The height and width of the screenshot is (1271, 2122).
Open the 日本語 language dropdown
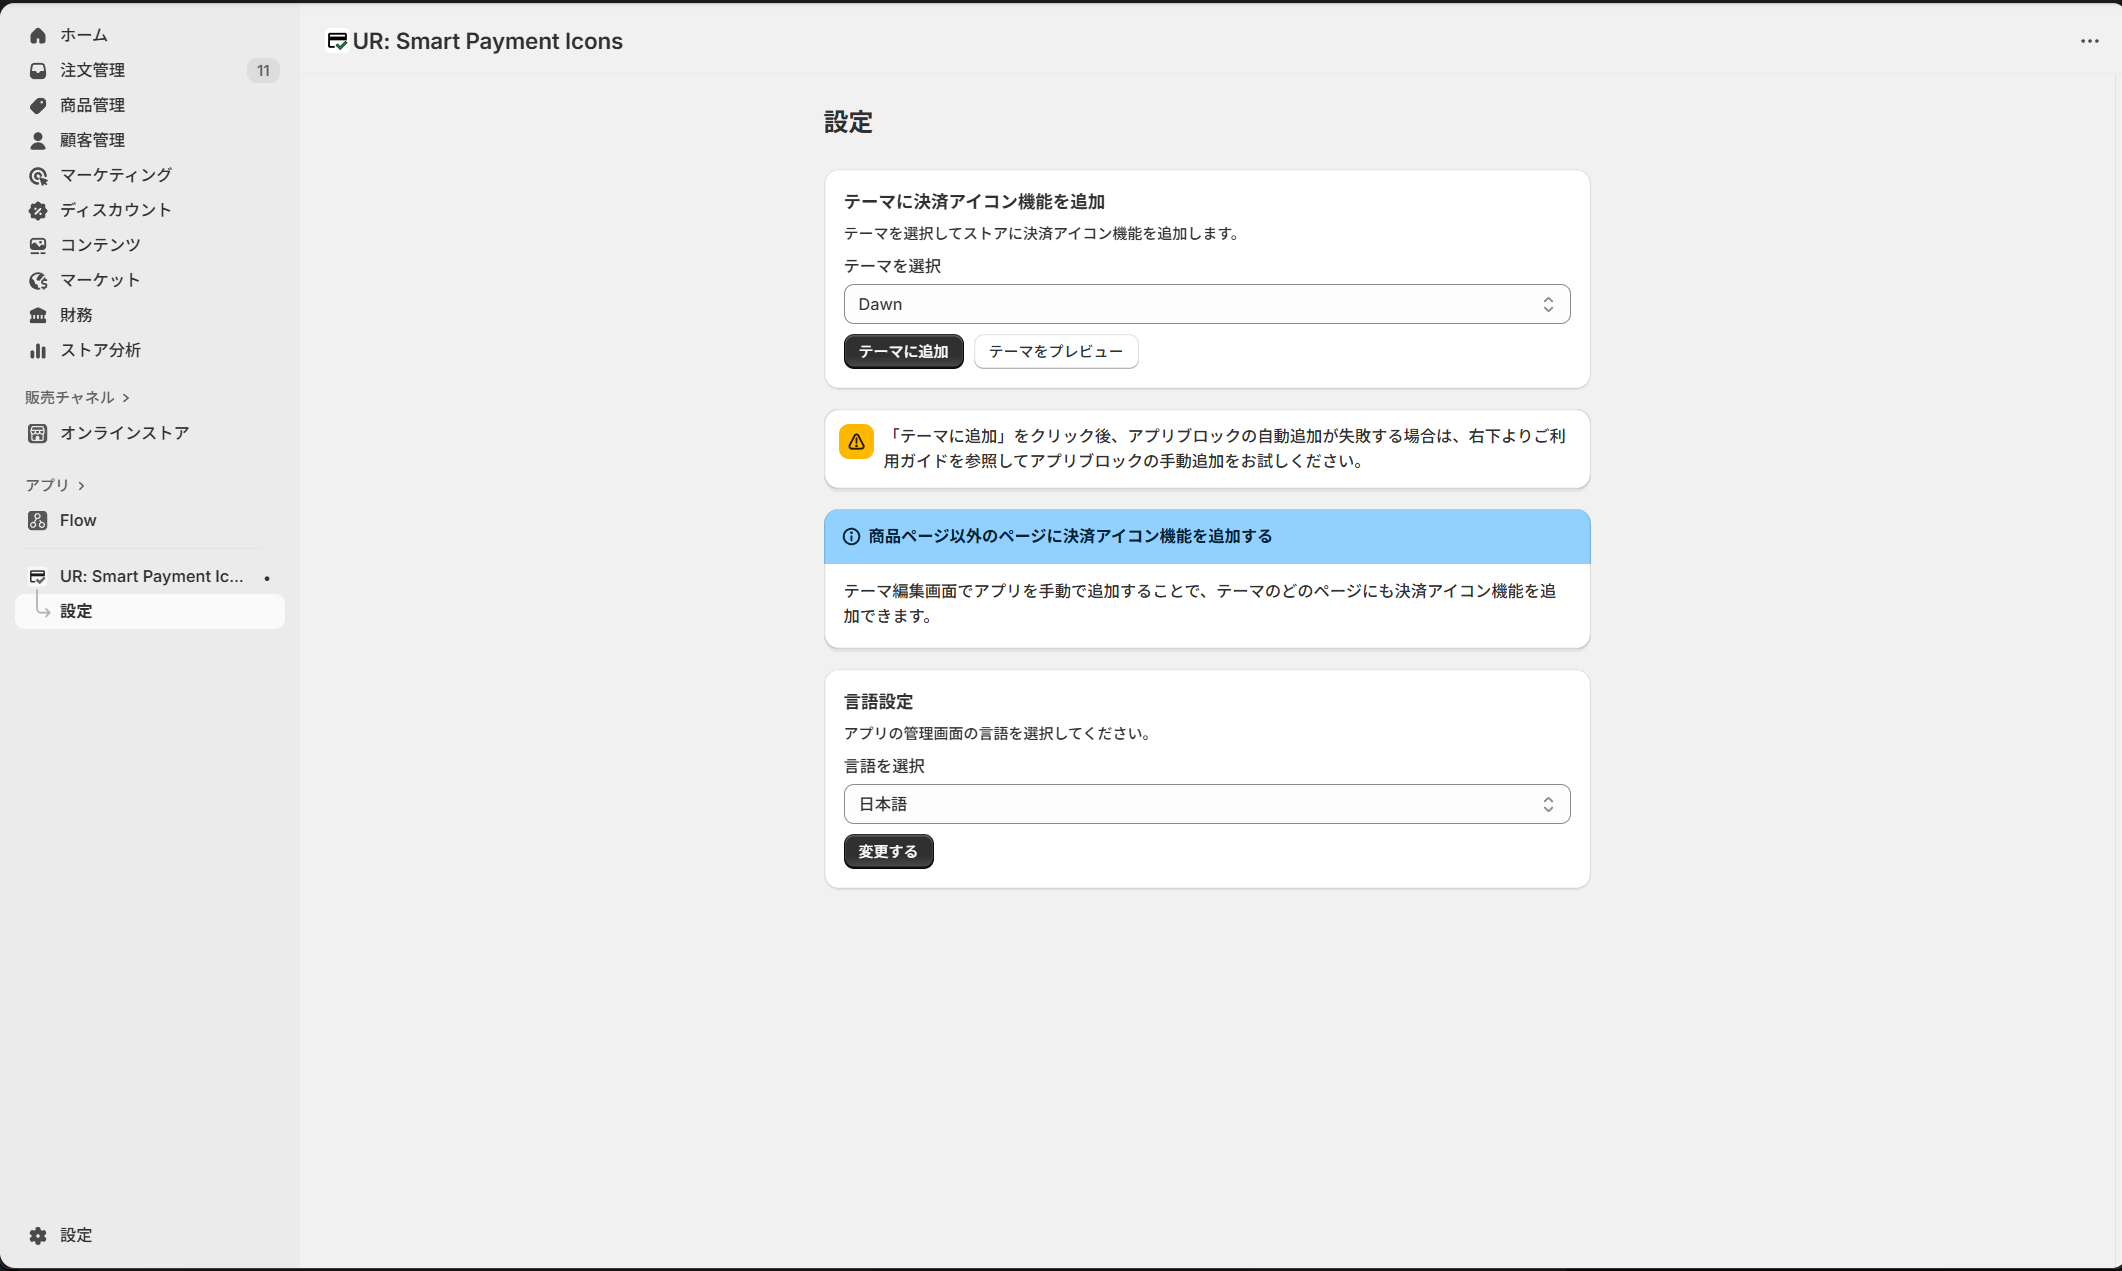click(x=1206, y=804)
